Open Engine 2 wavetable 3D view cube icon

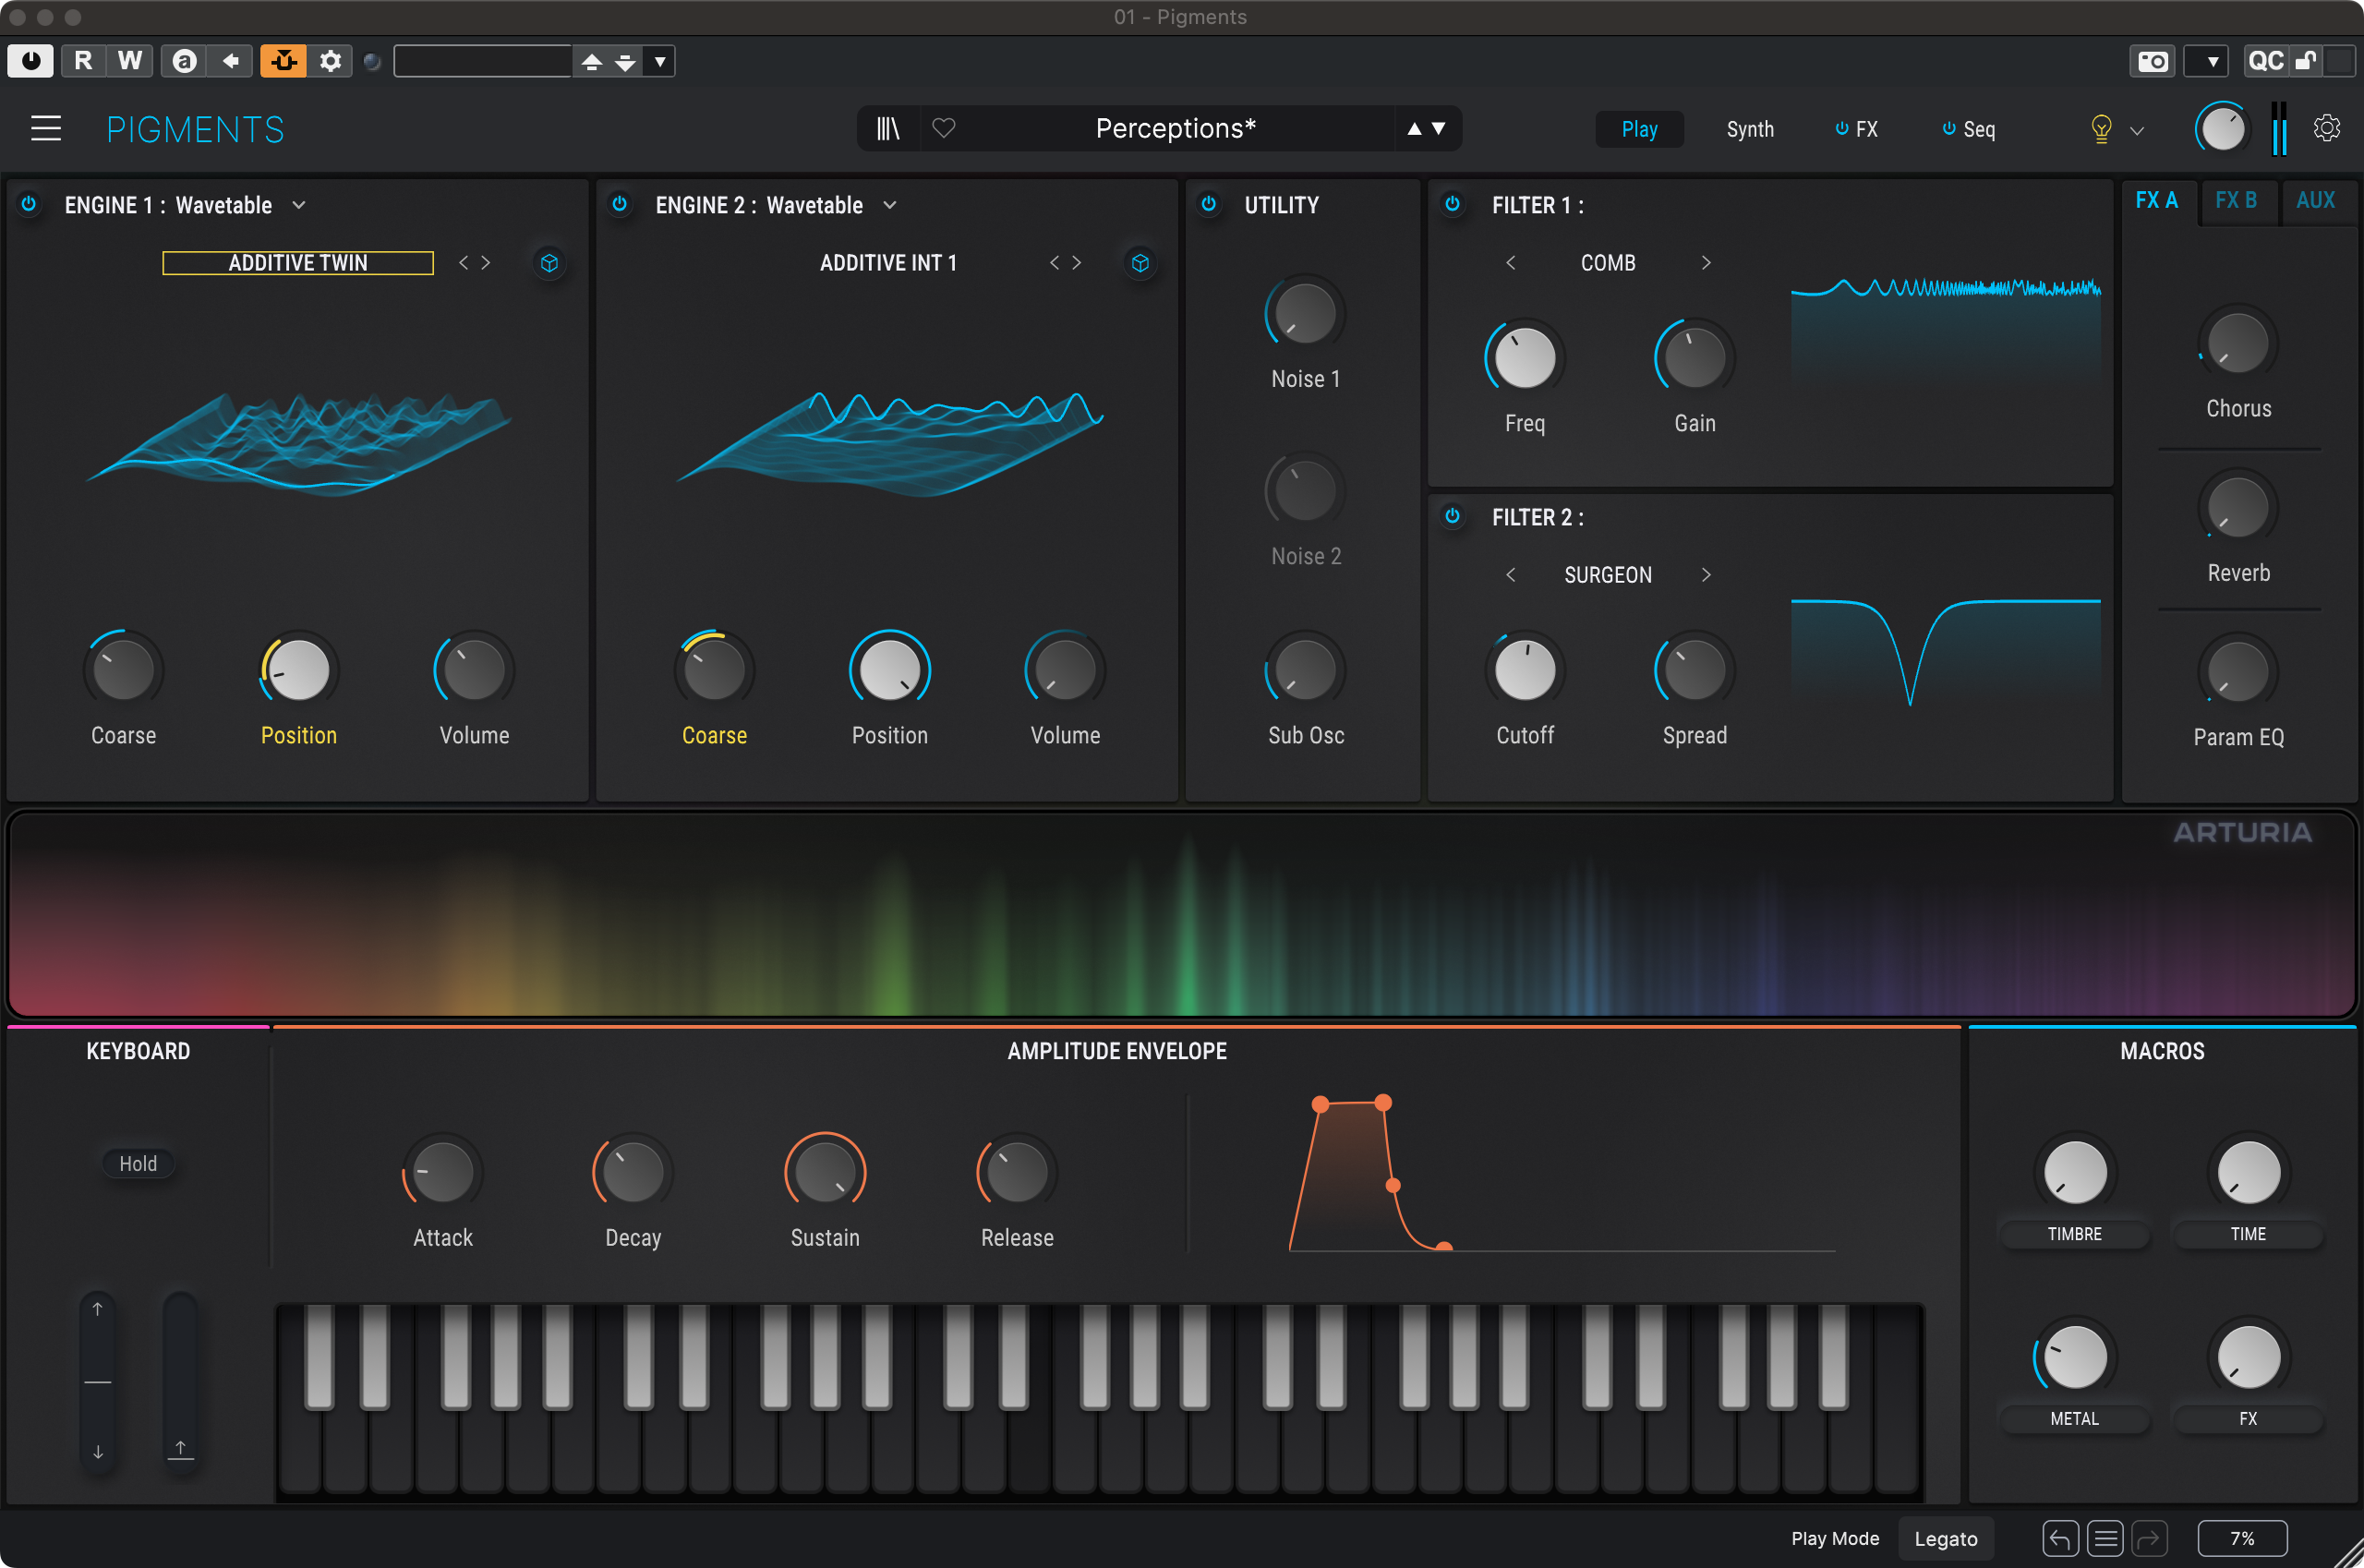pos(1140,263)
